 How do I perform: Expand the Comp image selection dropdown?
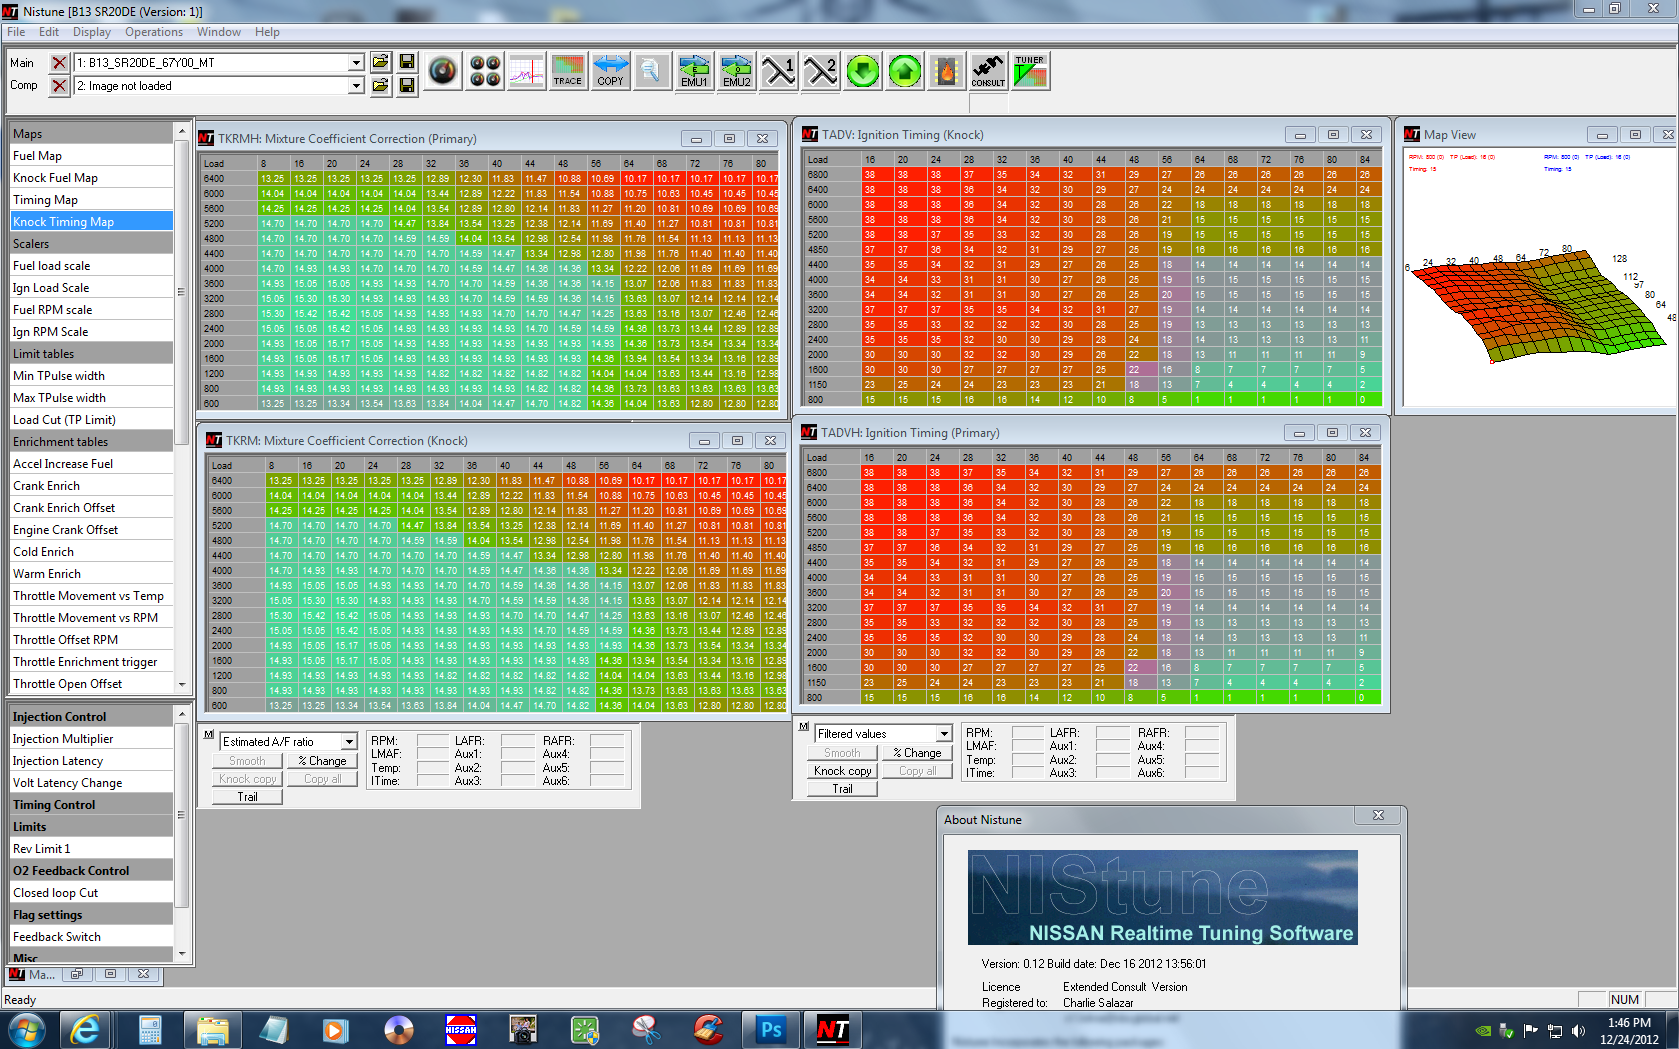[x=355, y=86]
